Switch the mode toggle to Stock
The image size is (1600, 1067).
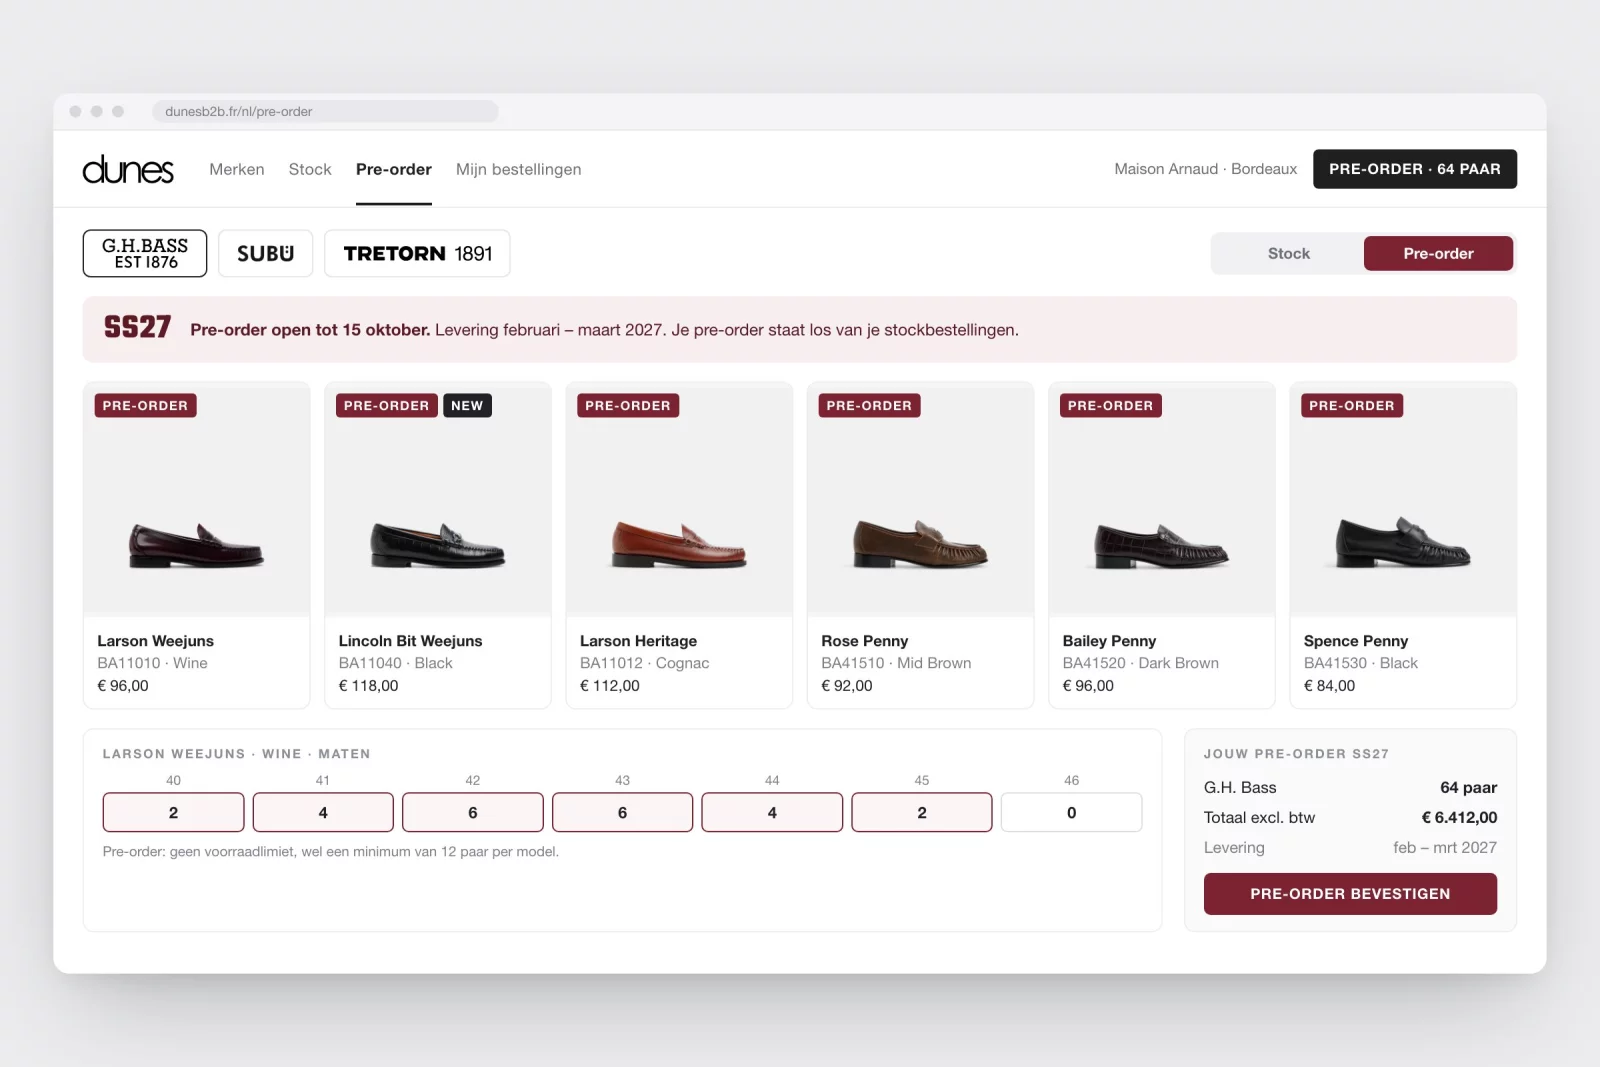tap(1288, 253)
